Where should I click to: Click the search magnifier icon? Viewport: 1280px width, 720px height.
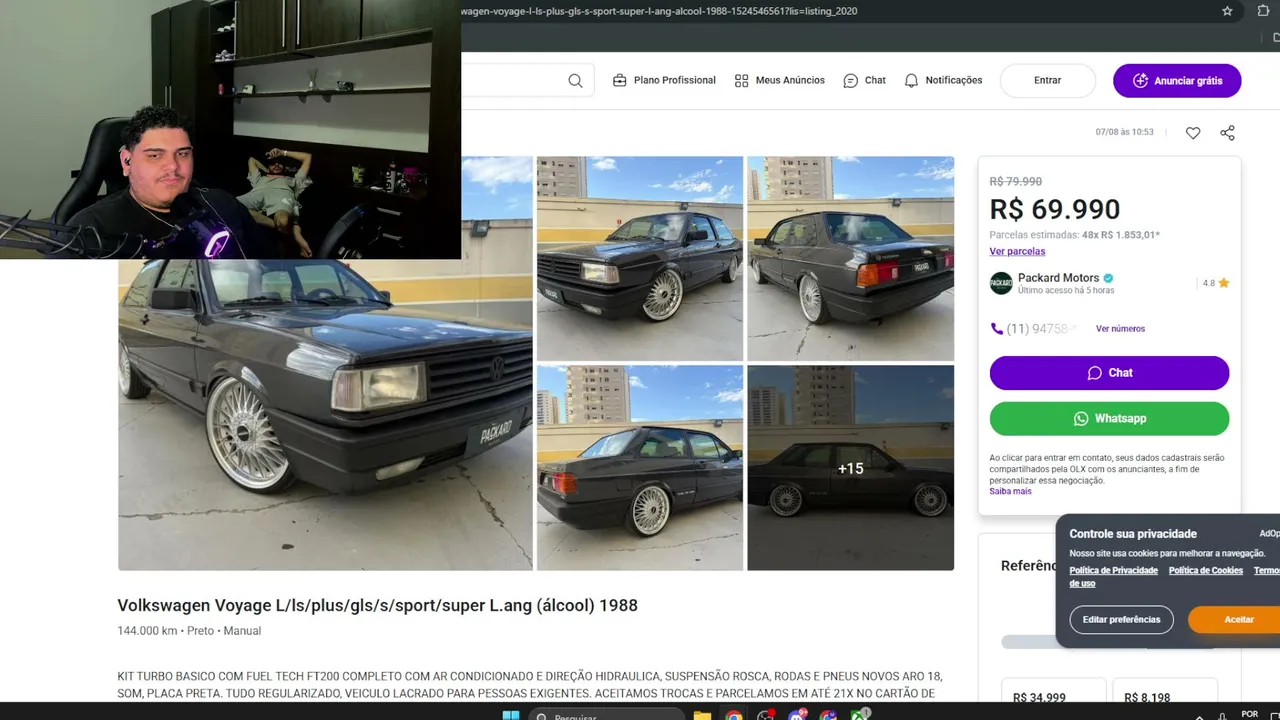575,81
